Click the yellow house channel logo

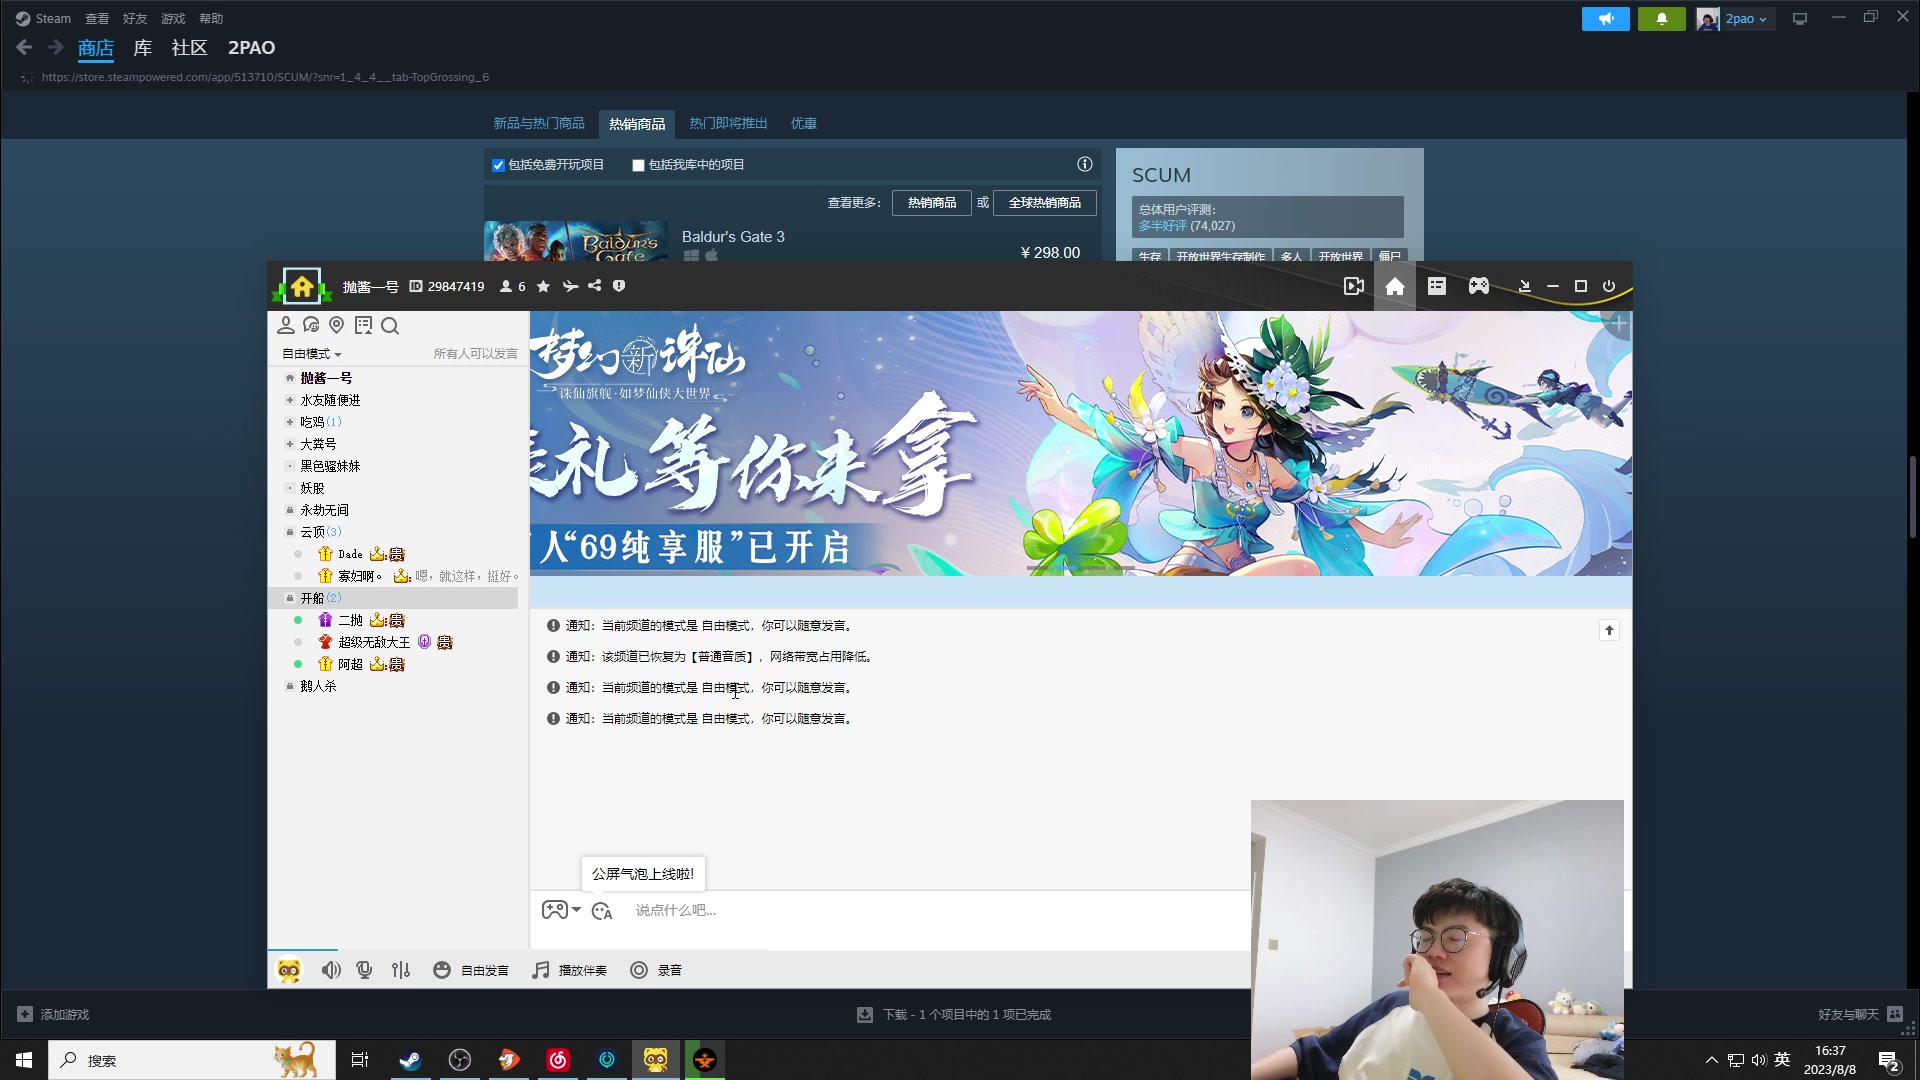click(x=302, y=287)
